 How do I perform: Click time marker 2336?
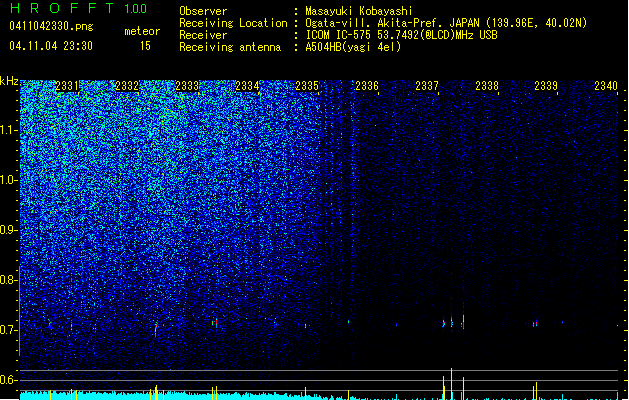click(367, 86)
